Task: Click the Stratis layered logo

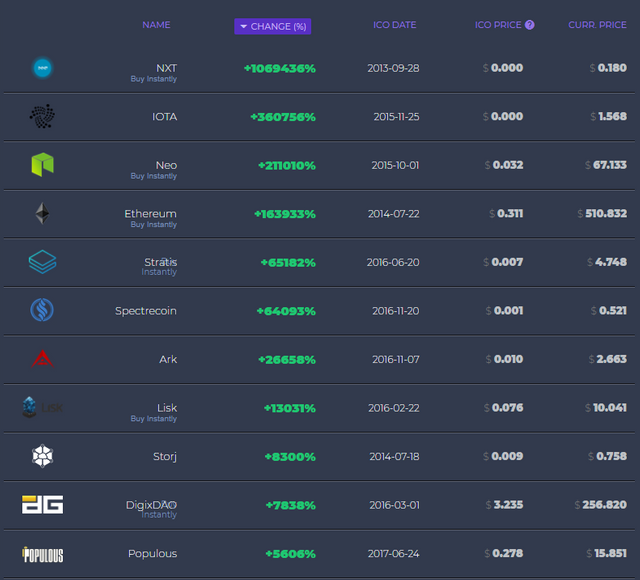Action: click(42, 262)
